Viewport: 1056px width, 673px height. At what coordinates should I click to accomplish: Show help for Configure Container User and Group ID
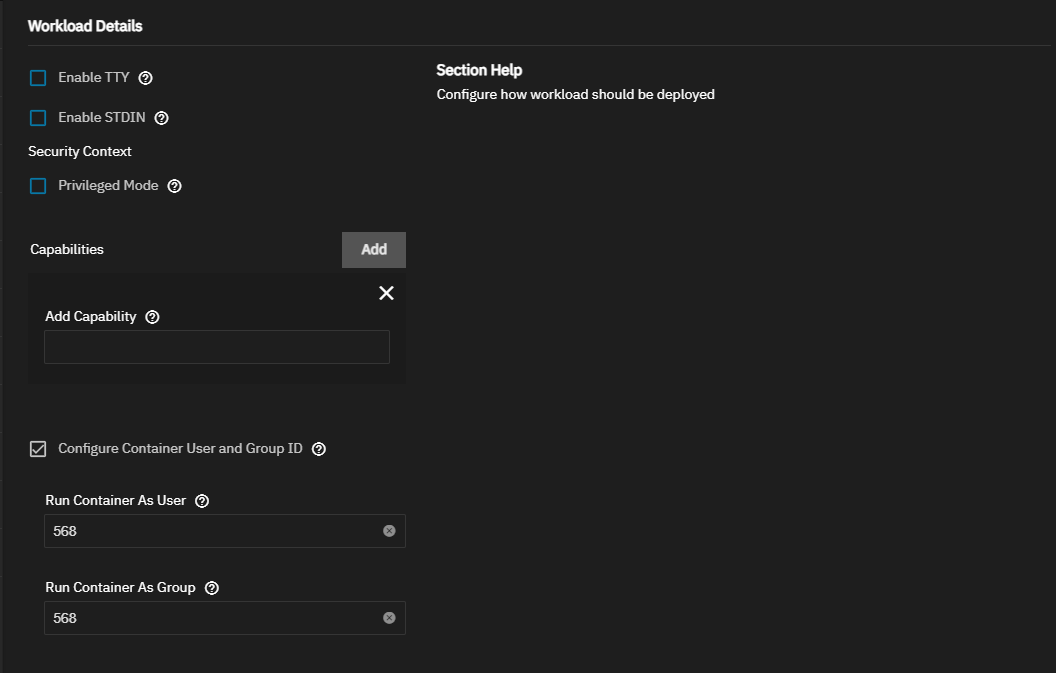[319, 449]
